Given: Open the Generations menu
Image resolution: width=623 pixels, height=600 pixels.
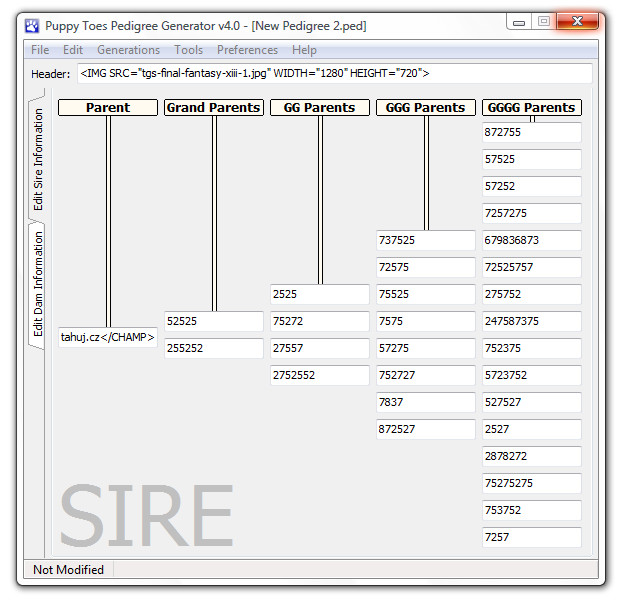Looking at the screenshot, I should 128,50.
